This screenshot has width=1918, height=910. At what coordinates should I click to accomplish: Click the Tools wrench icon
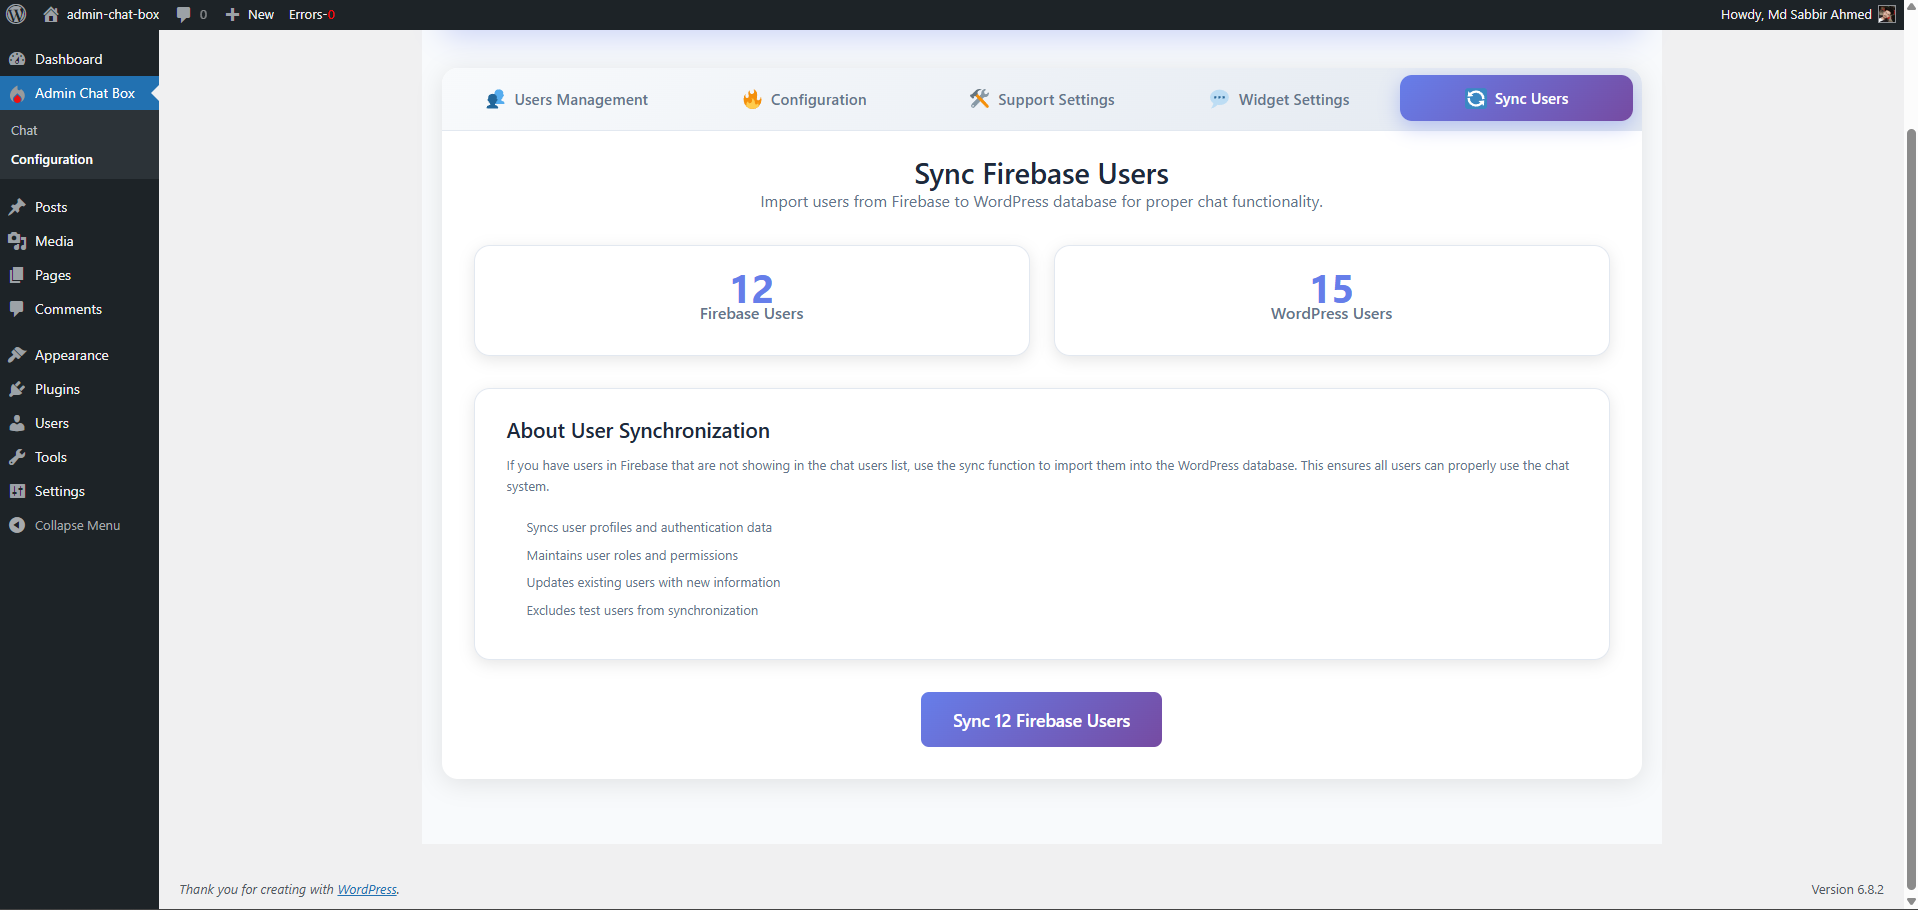[17, 457]
